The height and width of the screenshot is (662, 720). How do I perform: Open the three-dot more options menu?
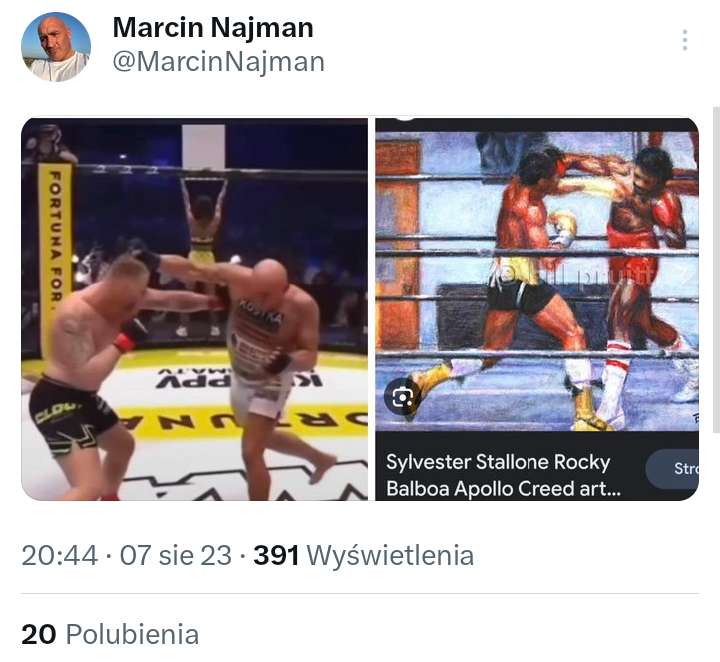(x=685, y=40)
